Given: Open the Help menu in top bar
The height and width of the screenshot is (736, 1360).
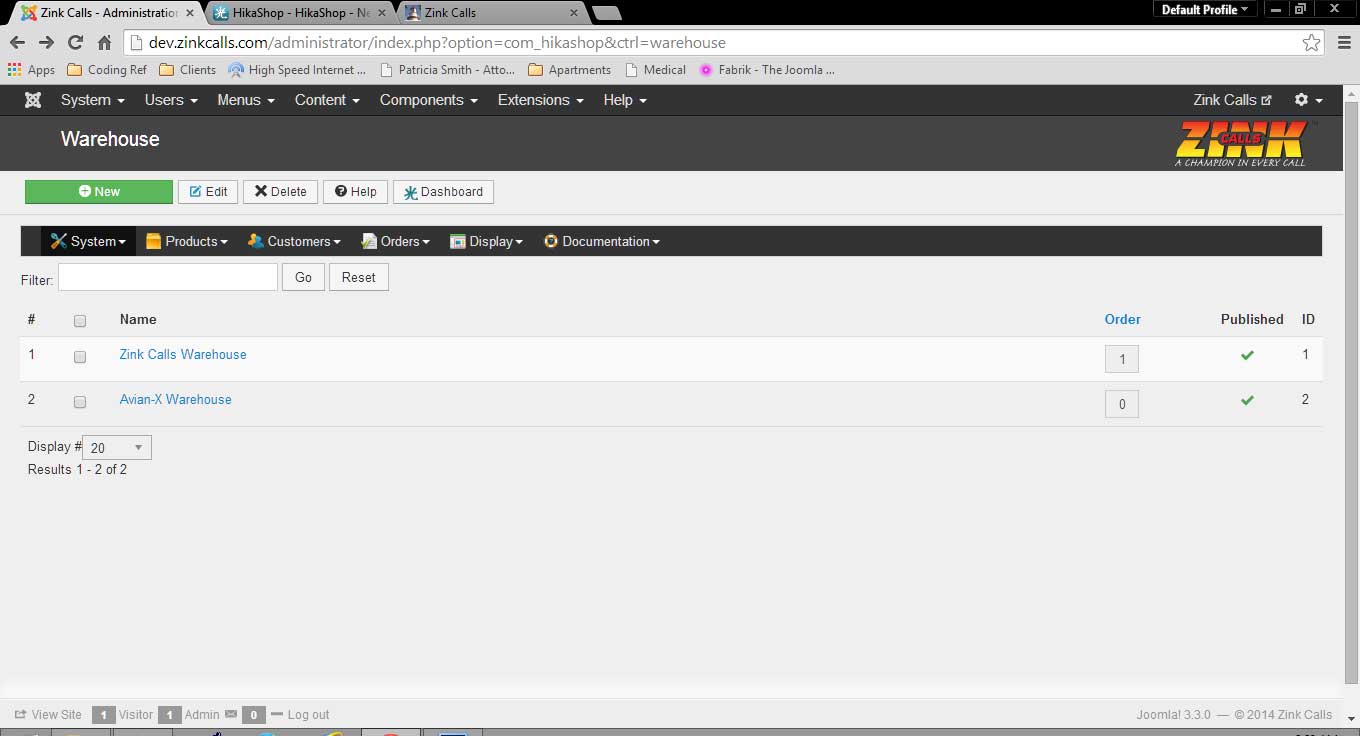Looking at the screenshot, I should click(x=625, y=100).
